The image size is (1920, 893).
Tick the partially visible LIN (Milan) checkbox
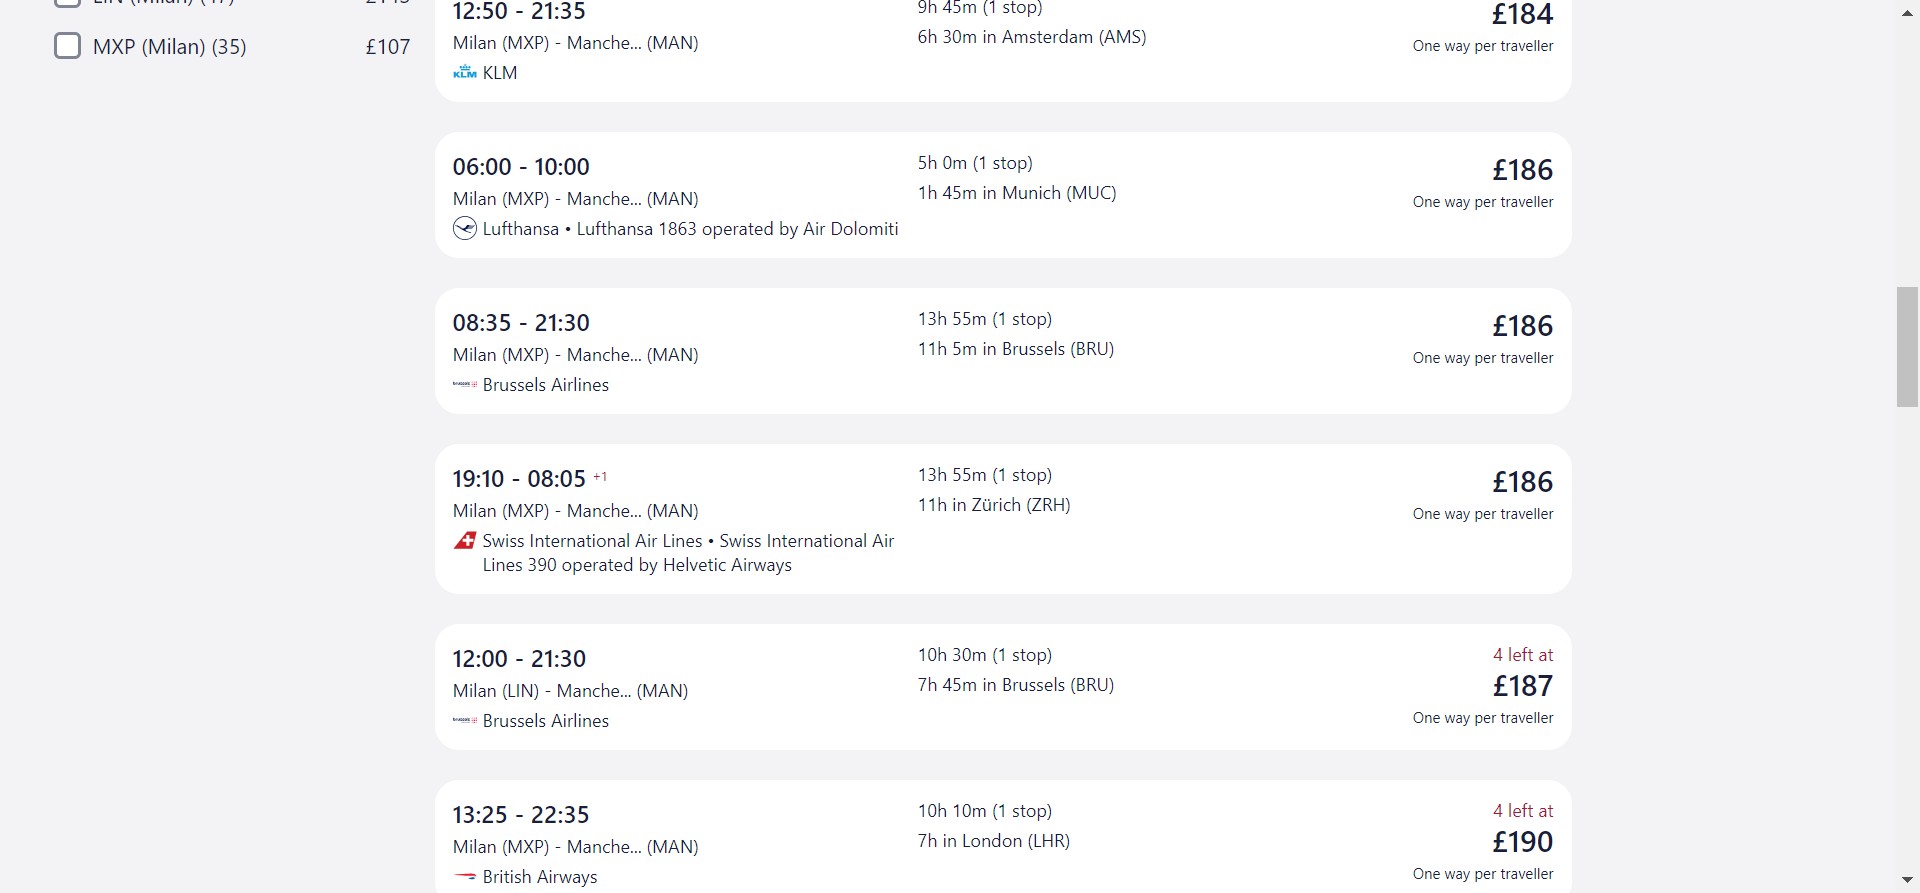[x=67, y=3]
